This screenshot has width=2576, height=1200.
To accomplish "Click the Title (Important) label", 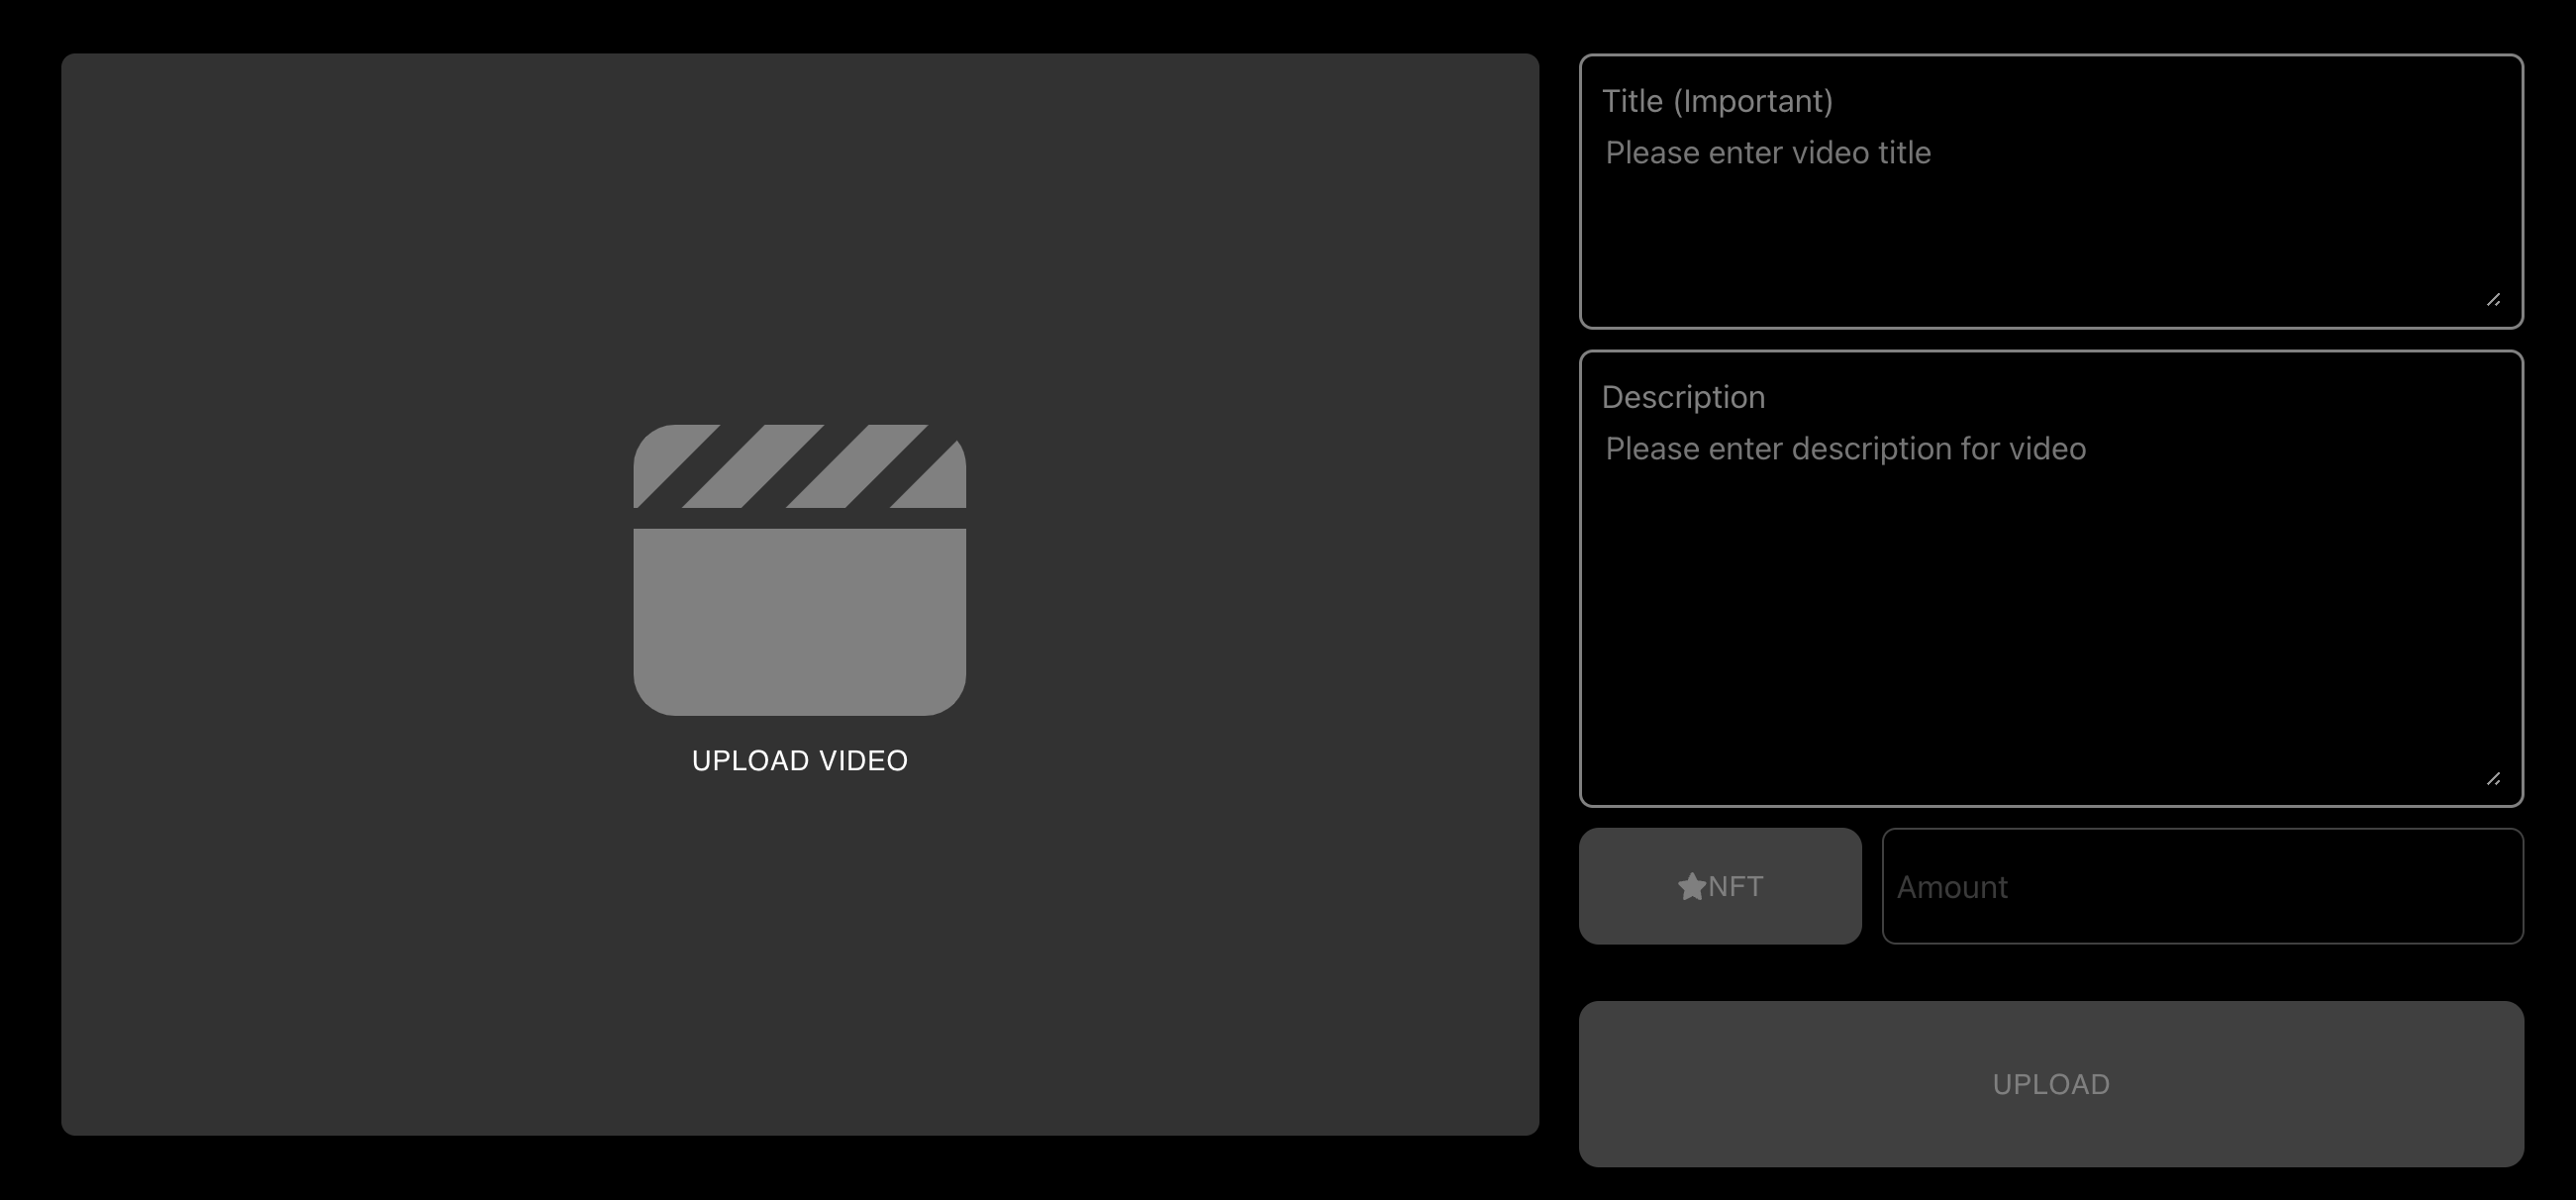I will (1717, 101).
